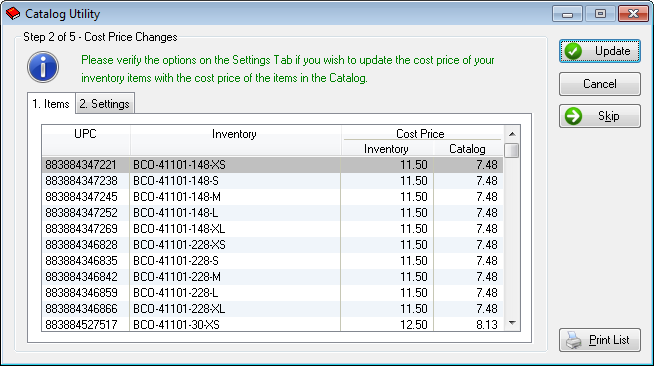Click the Catalog Utility book icon
The width and height of the screenshot is (654, 366).
13,14
